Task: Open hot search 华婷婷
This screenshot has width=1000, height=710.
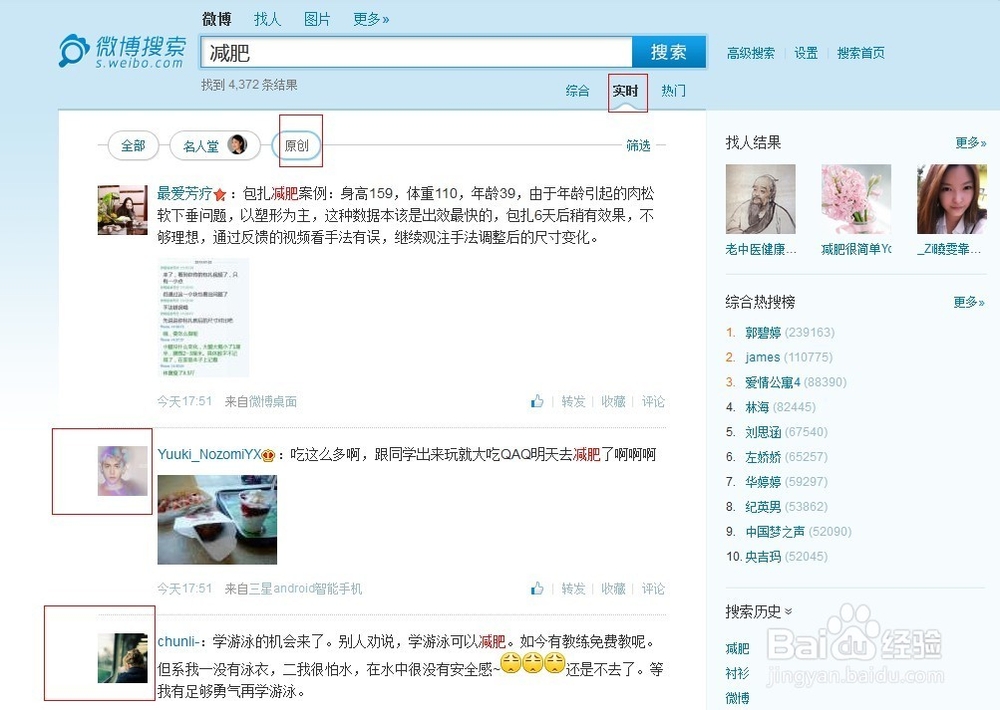Action: pos(763,482)
